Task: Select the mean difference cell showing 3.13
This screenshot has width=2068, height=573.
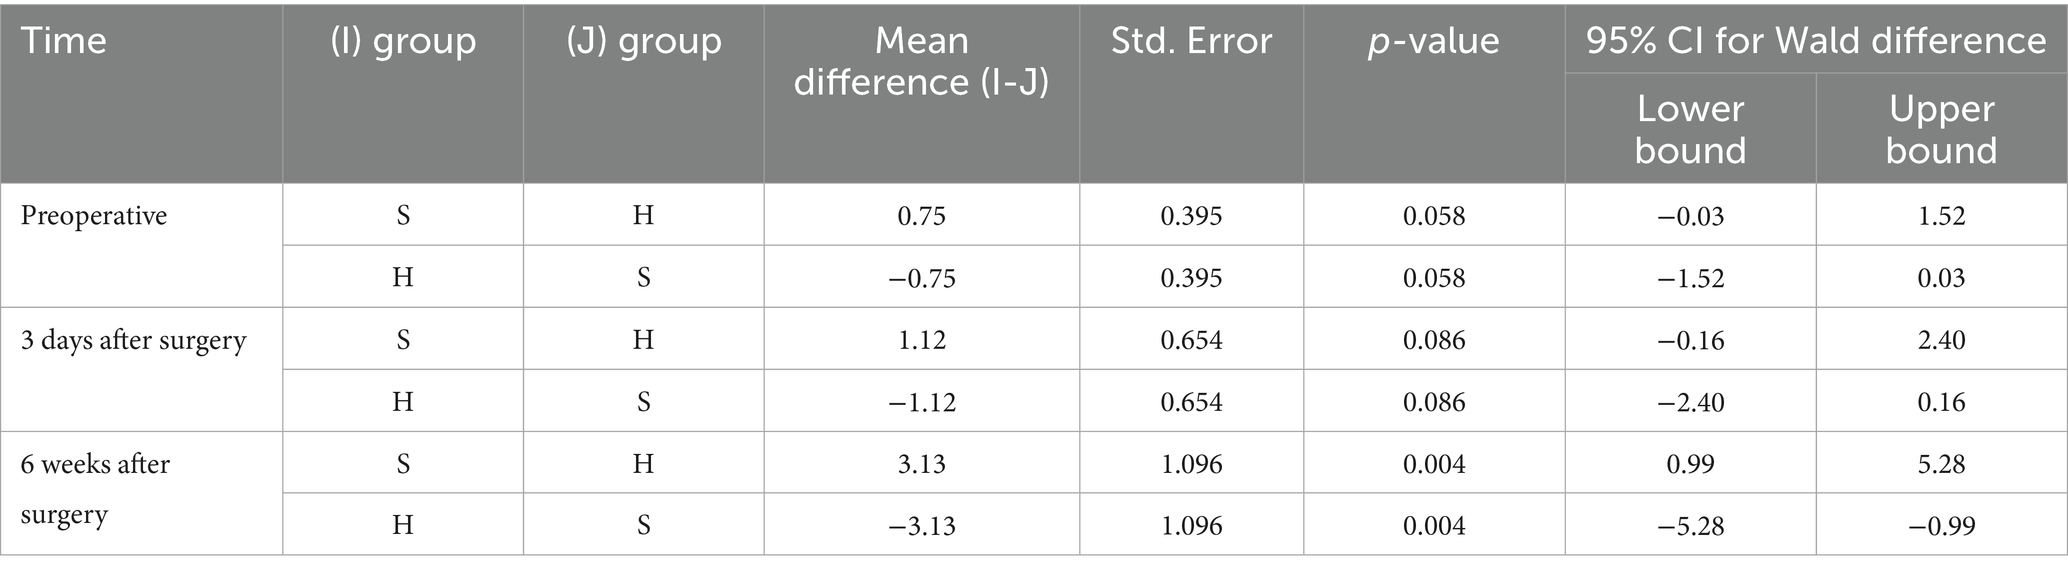Action: 921,464
